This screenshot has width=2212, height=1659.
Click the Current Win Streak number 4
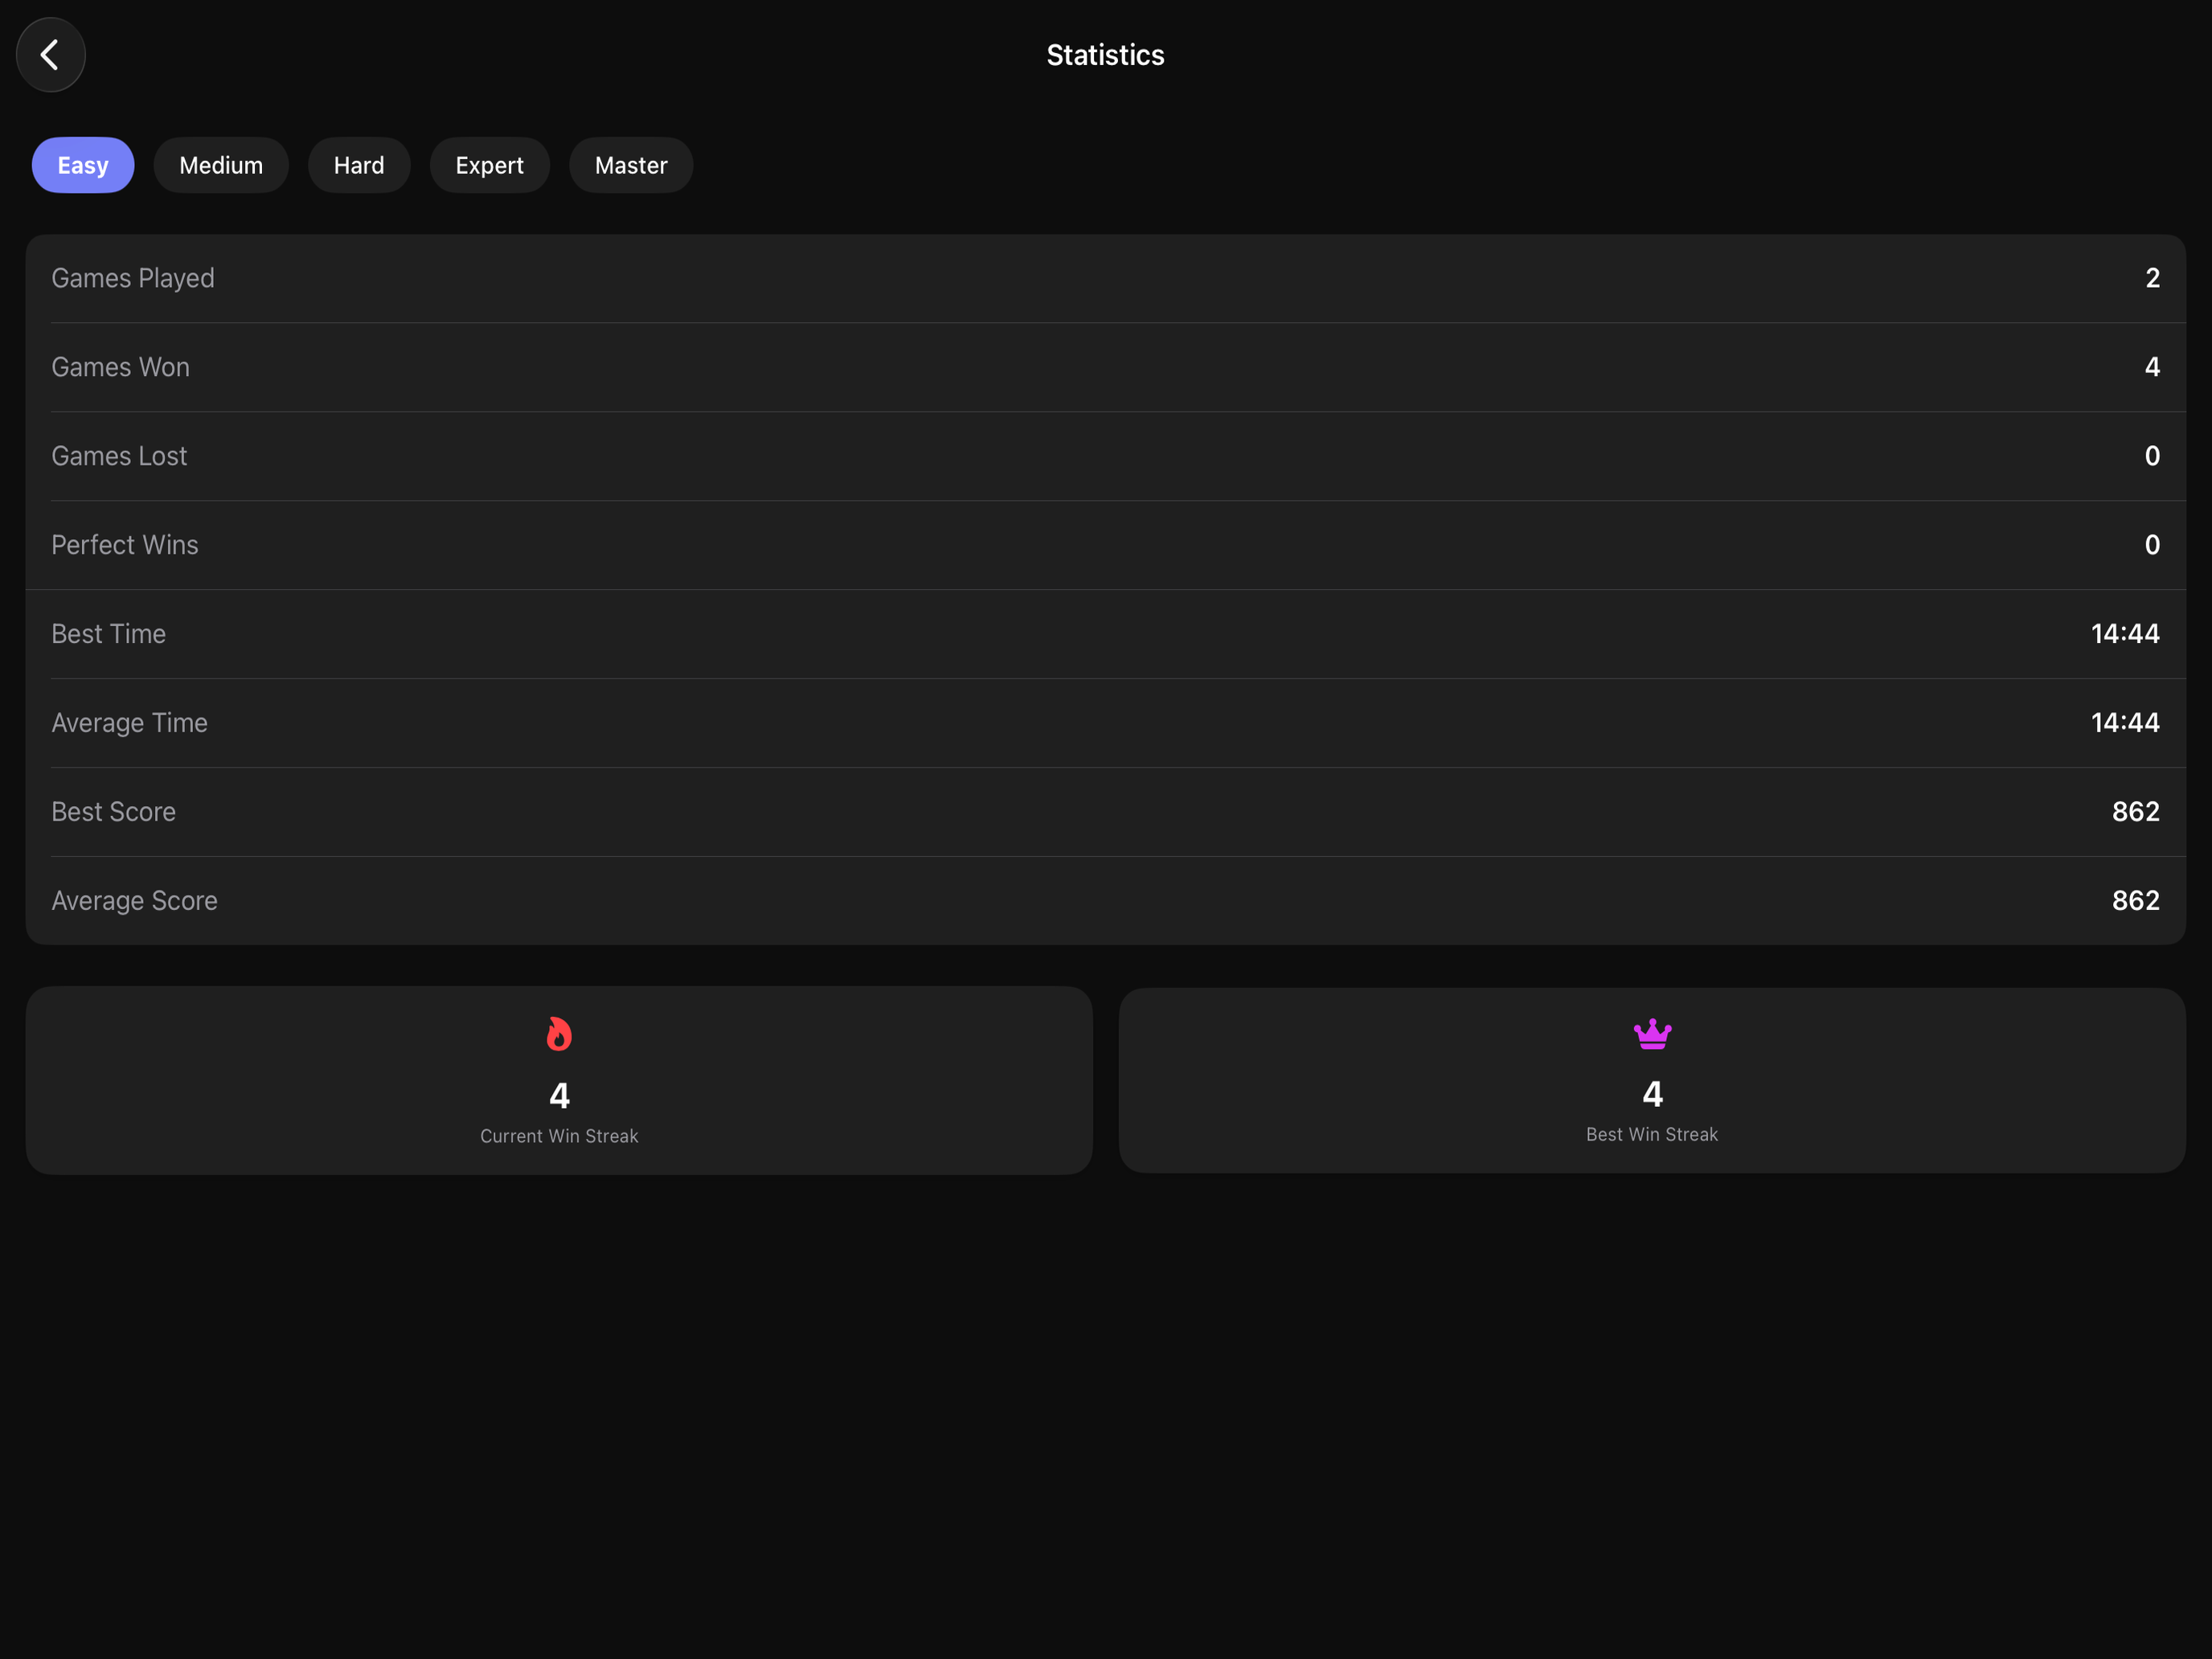coord(559,1096)
